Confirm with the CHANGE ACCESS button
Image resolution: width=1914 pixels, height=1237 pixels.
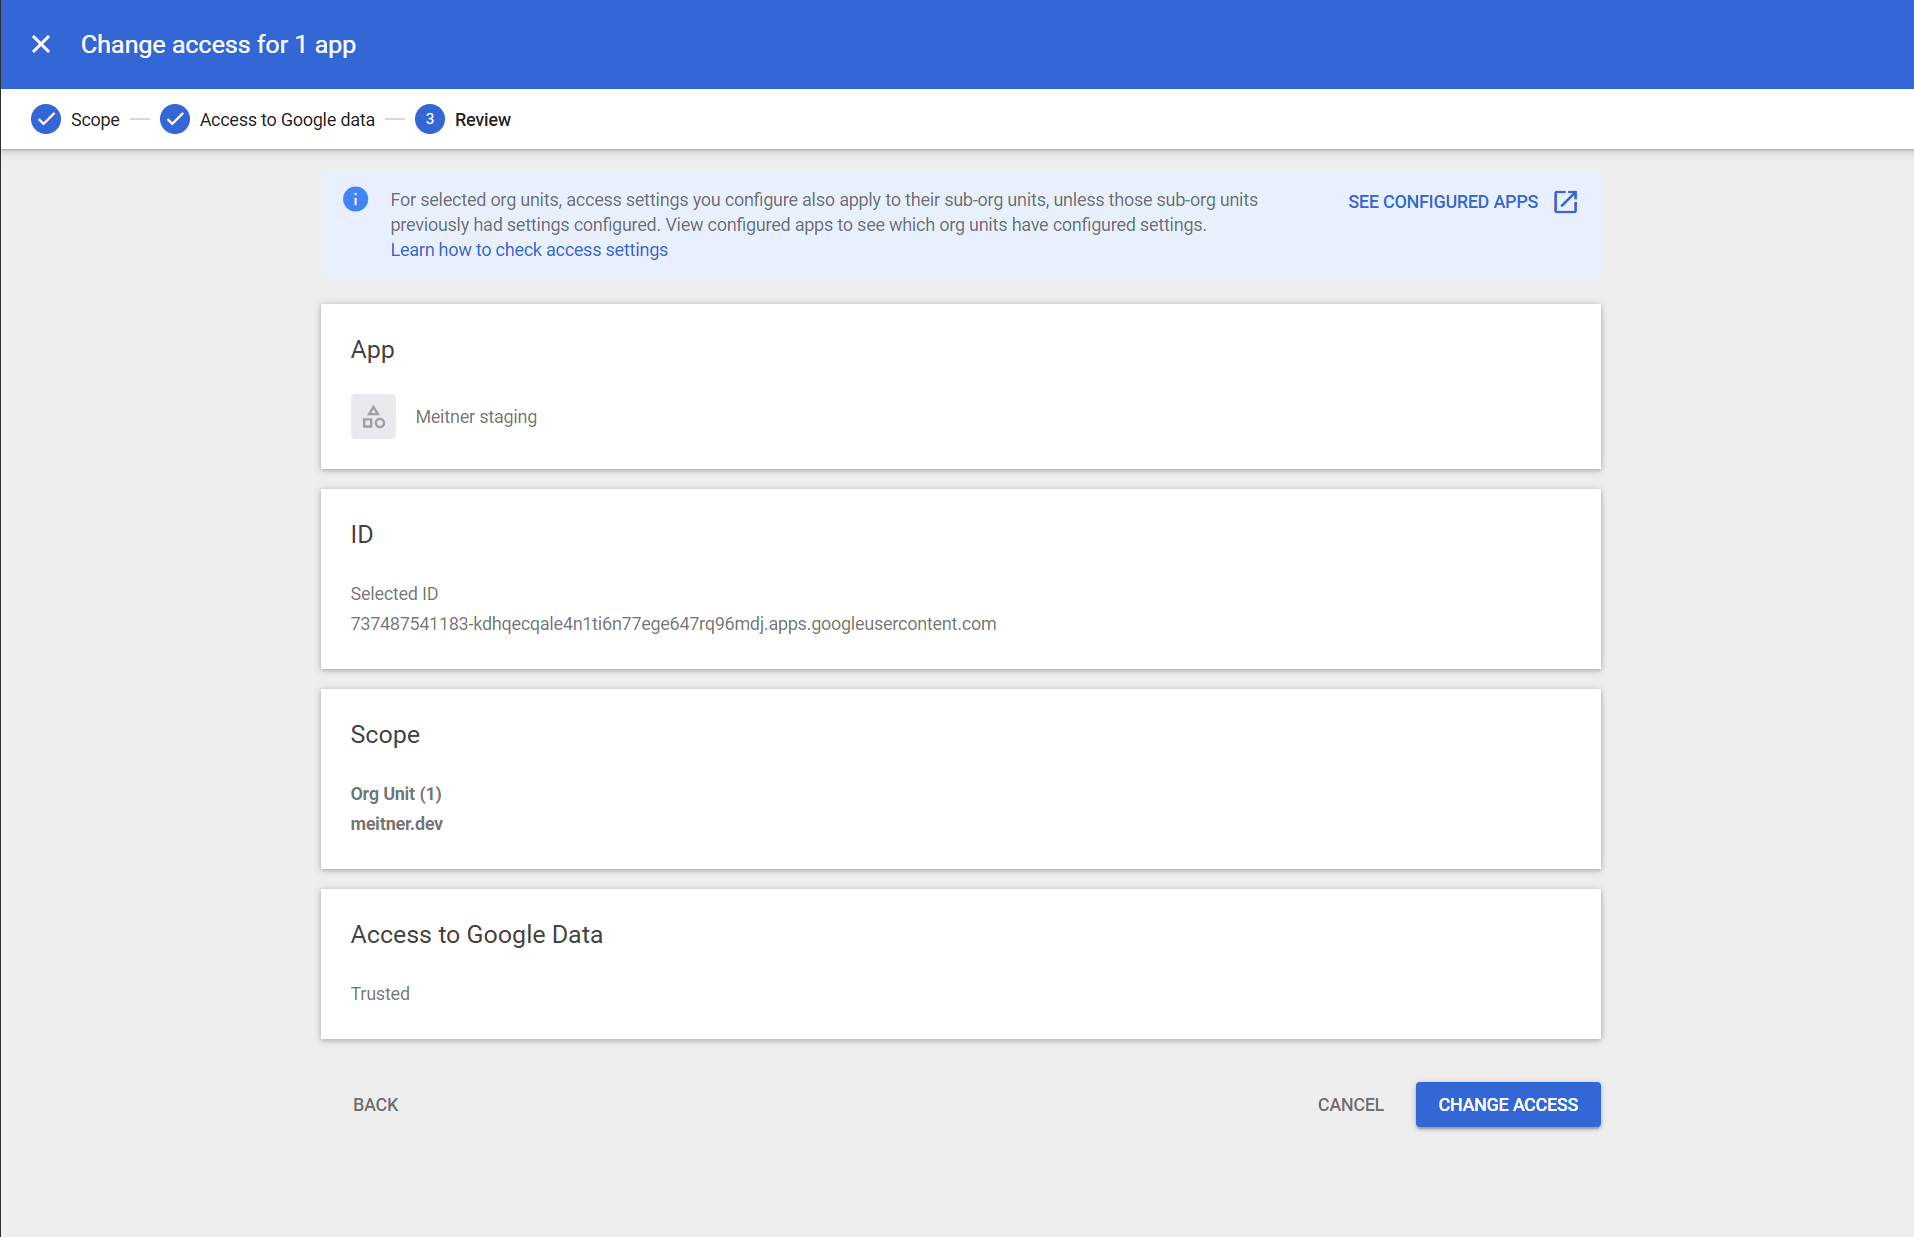point(1508,1105)
